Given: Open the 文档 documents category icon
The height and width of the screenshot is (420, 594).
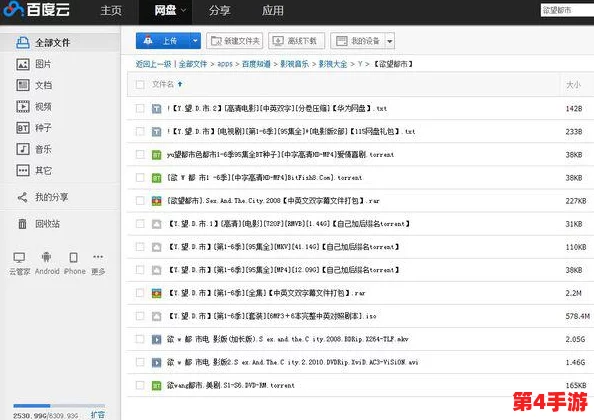Looking at the screenshot, I should (23, 85).
